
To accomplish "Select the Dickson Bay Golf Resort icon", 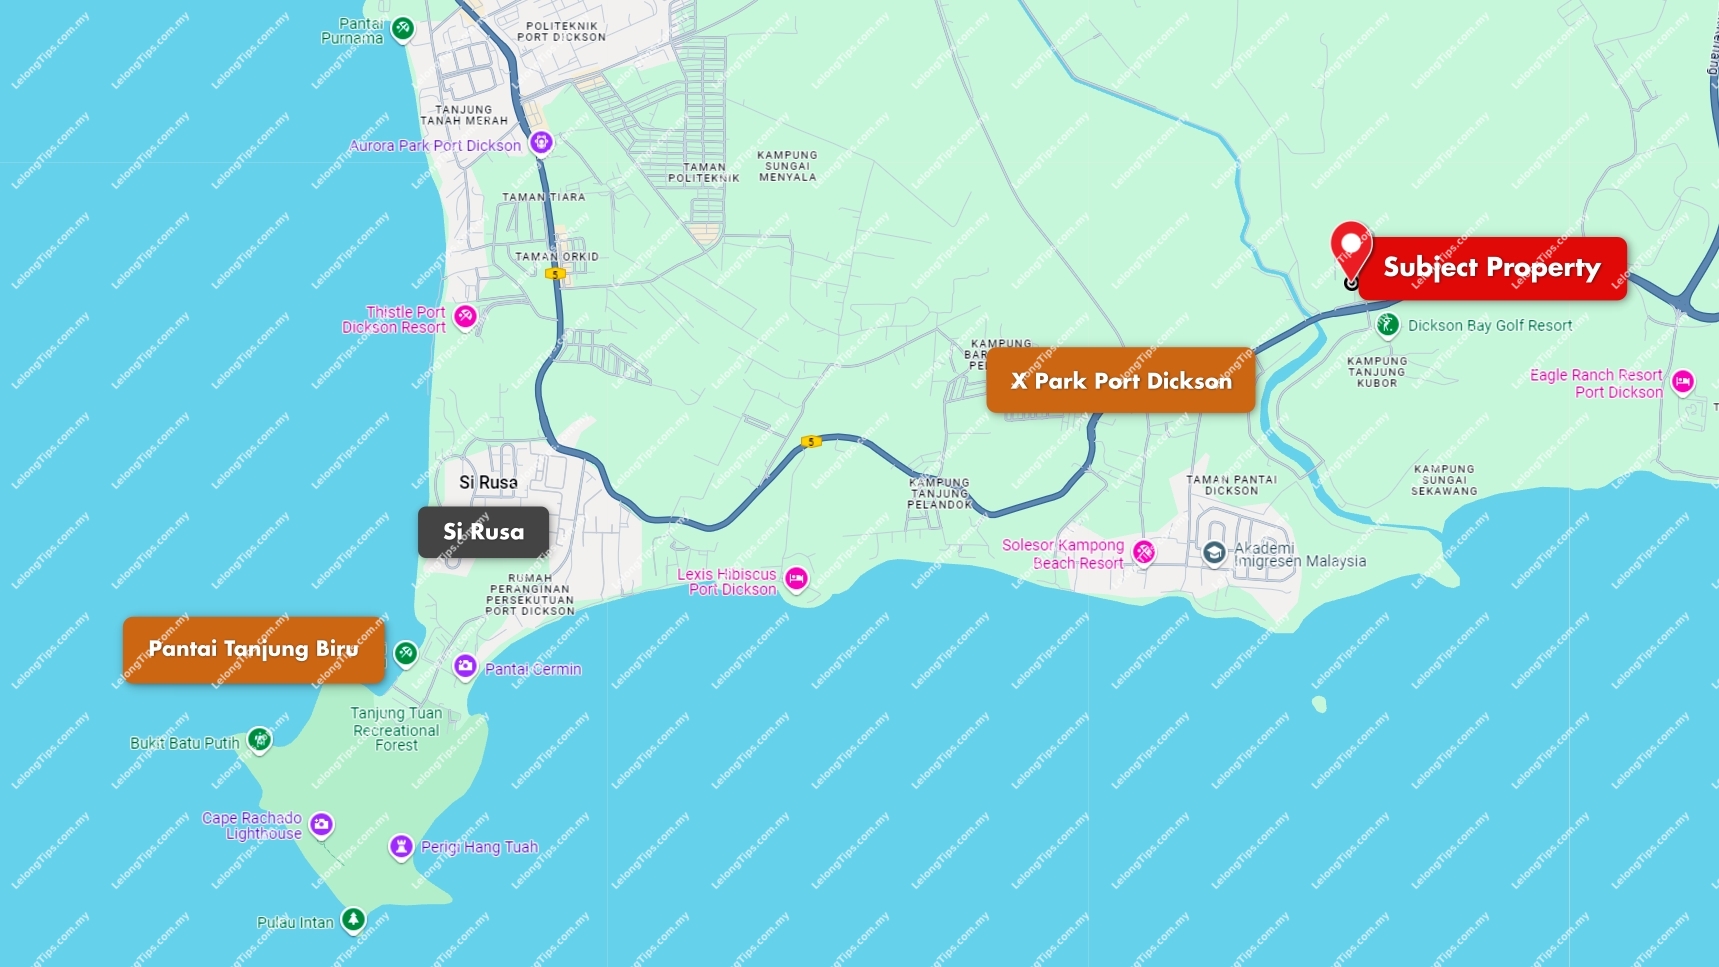I will click(1387, 325).
